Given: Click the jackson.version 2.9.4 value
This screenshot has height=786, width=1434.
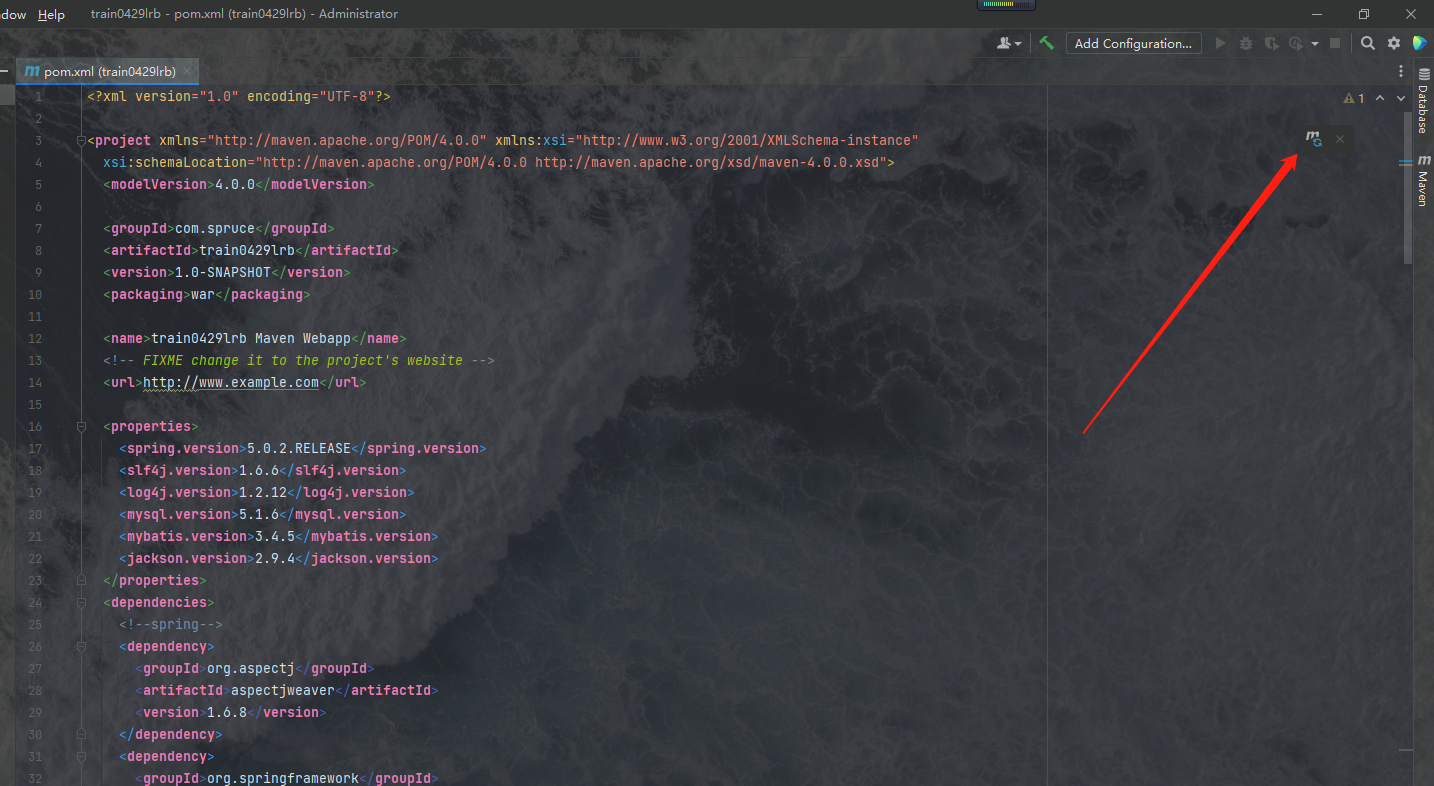Looking at the screenshot, I should click(x=275, y=558).
